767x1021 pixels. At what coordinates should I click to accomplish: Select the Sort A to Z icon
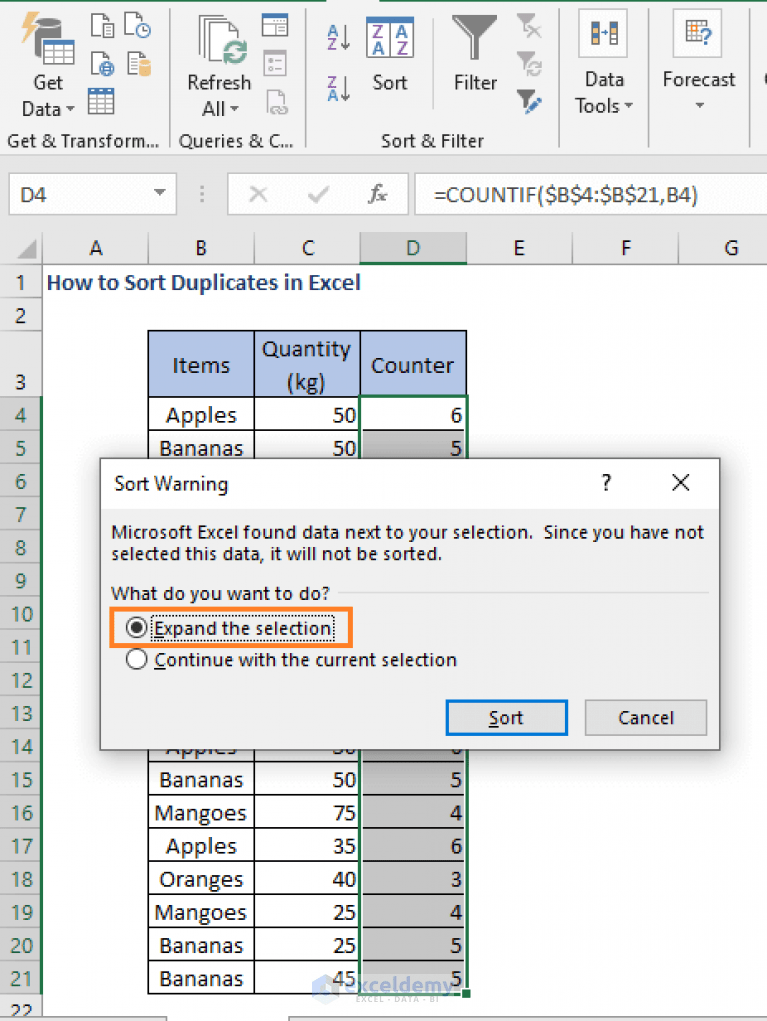point(337,38)
